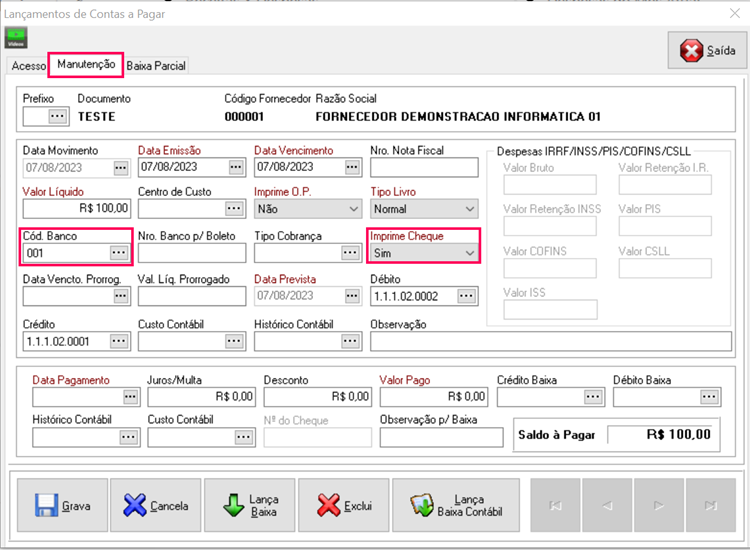Open the Baixa Parcial tab
Viewport: 750px width, 550px height.
coord(156,66)
